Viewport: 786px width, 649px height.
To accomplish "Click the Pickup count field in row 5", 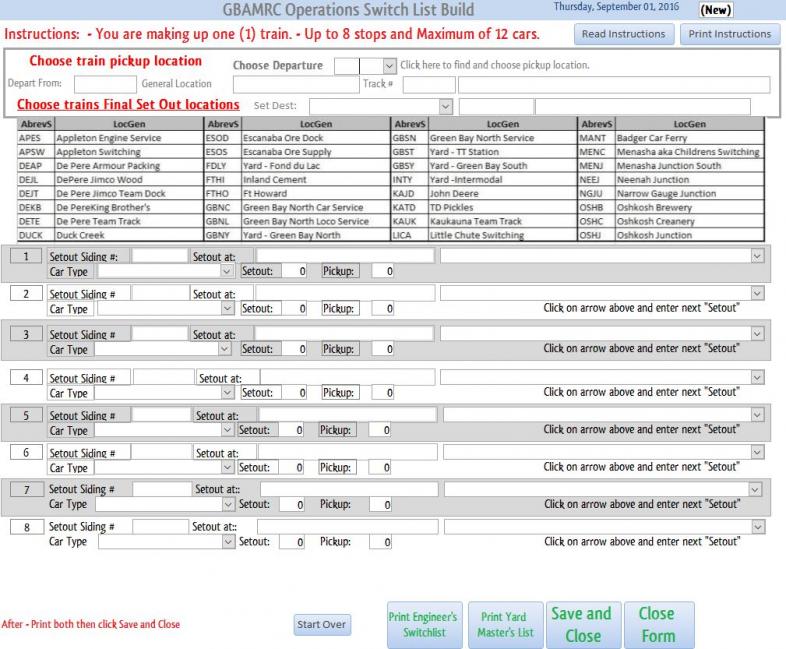I will [x=380, y=429].
